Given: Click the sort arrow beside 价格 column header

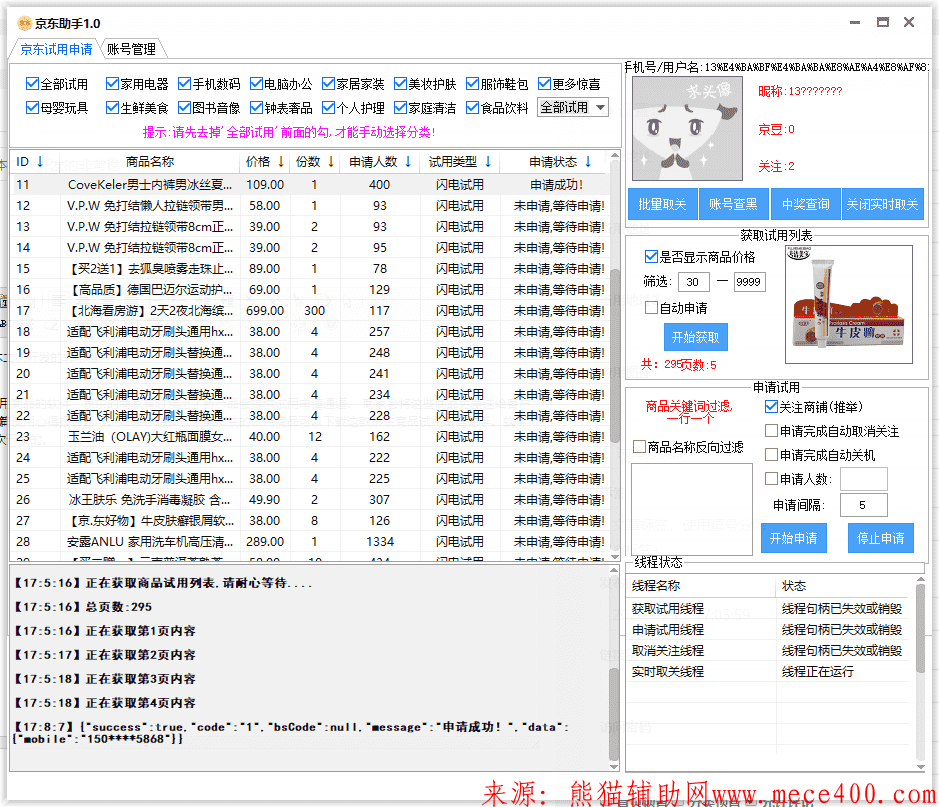Looking at the screenshot, I should pyautogui.click(x=280, y=162).
